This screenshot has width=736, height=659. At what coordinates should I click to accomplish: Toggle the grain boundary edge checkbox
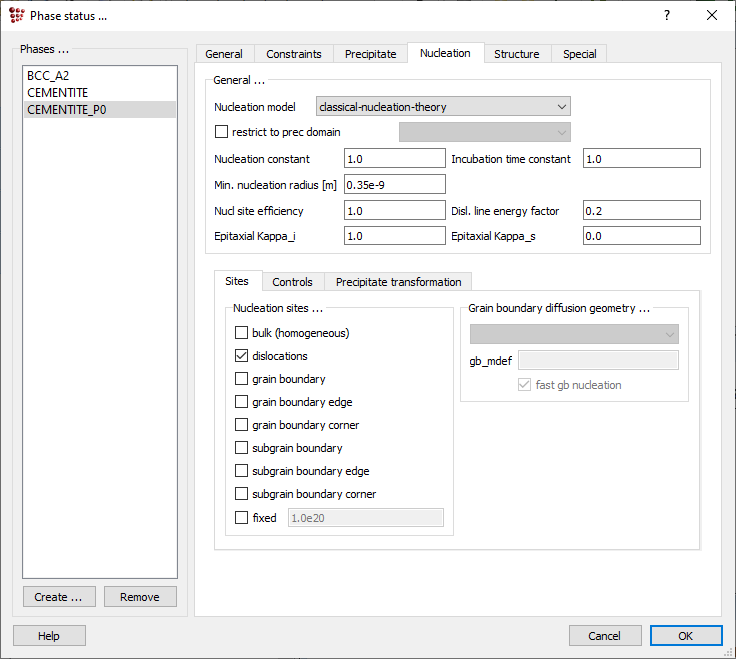[241, 402]
